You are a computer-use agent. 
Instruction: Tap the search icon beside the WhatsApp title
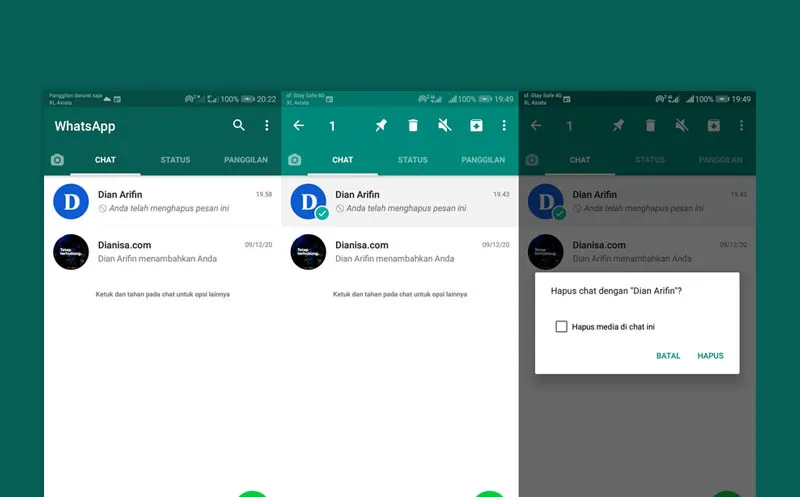tap(238, 126)
